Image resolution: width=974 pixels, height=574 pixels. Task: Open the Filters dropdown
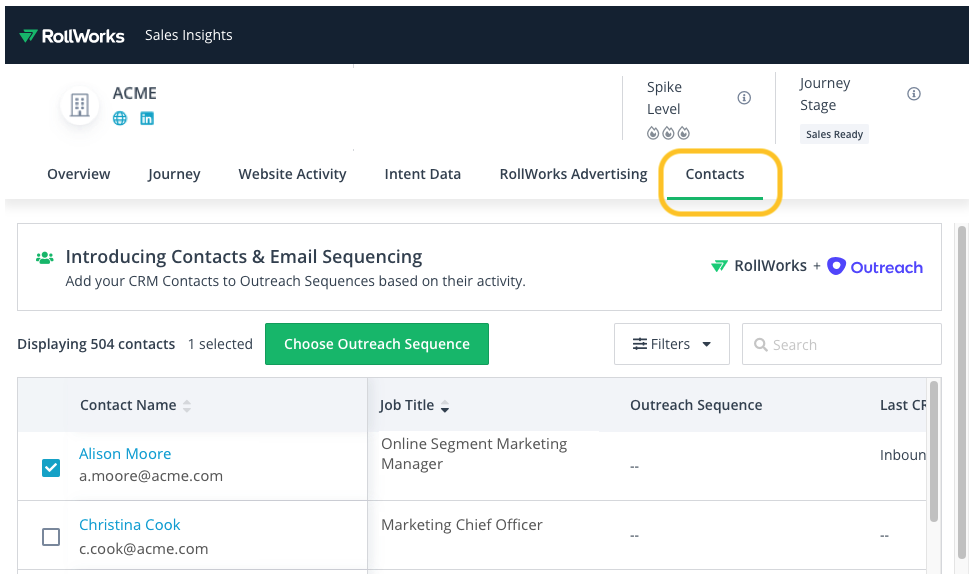point(671,344)
